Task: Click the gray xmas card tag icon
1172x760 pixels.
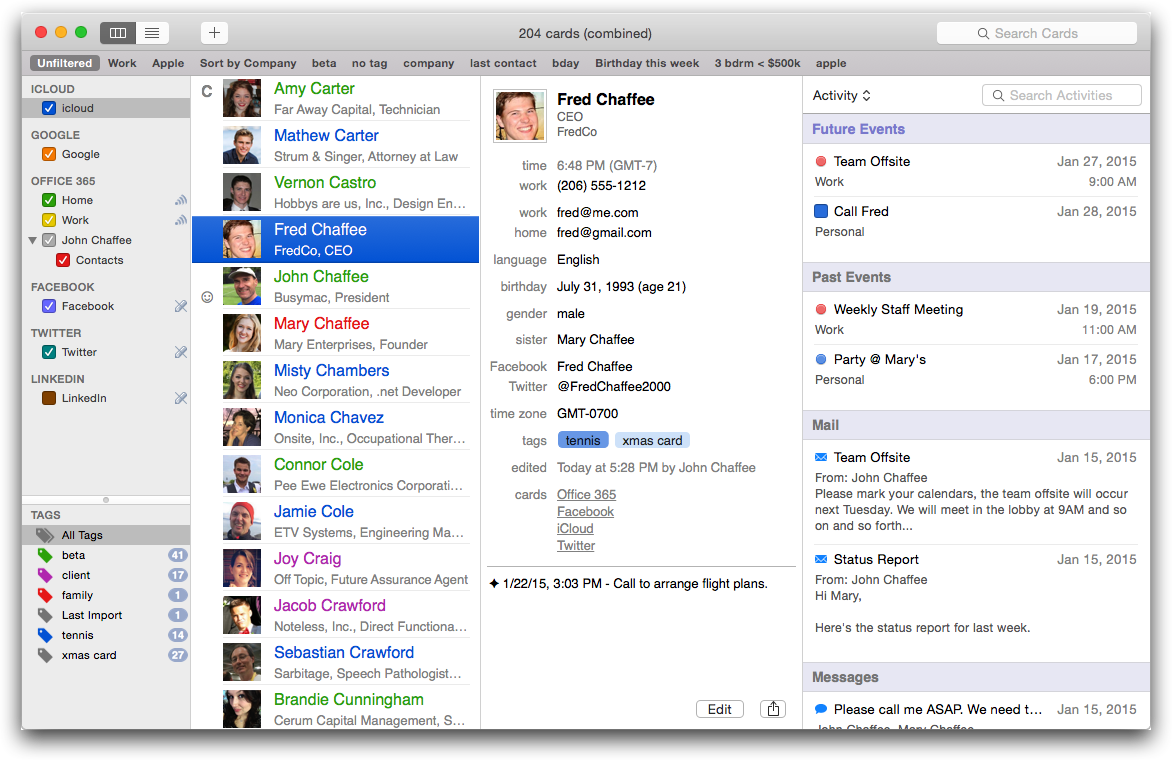Action: coord(45,655)
